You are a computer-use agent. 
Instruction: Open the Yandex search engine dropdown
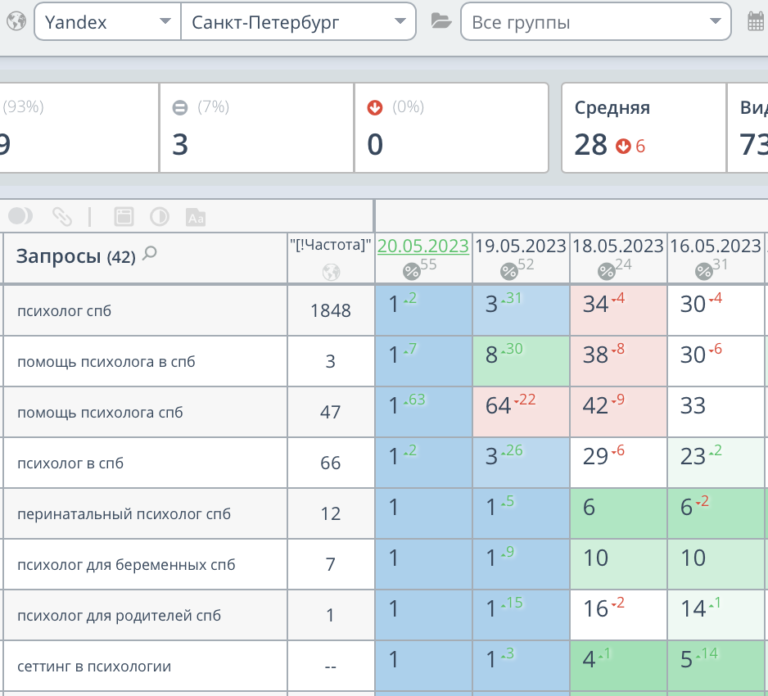tap(107, 21)
